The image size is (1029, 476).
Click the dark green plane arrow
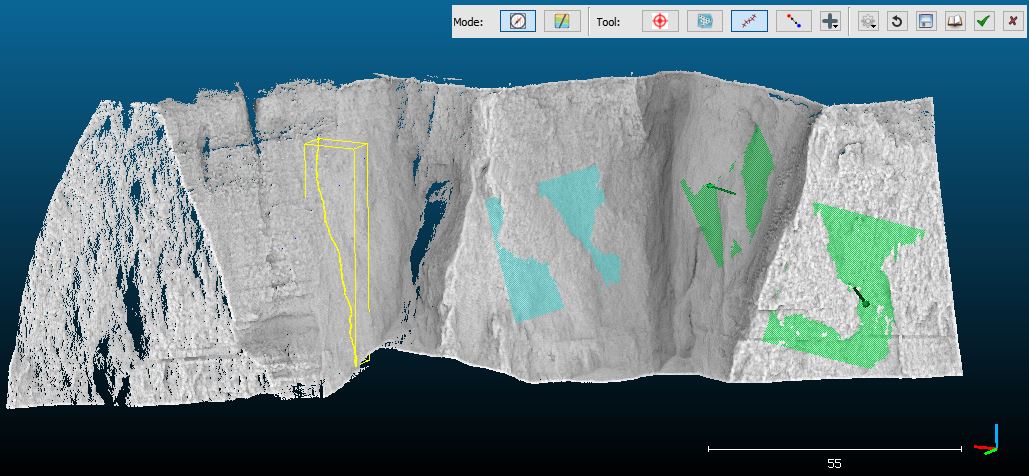pos(720,190)
